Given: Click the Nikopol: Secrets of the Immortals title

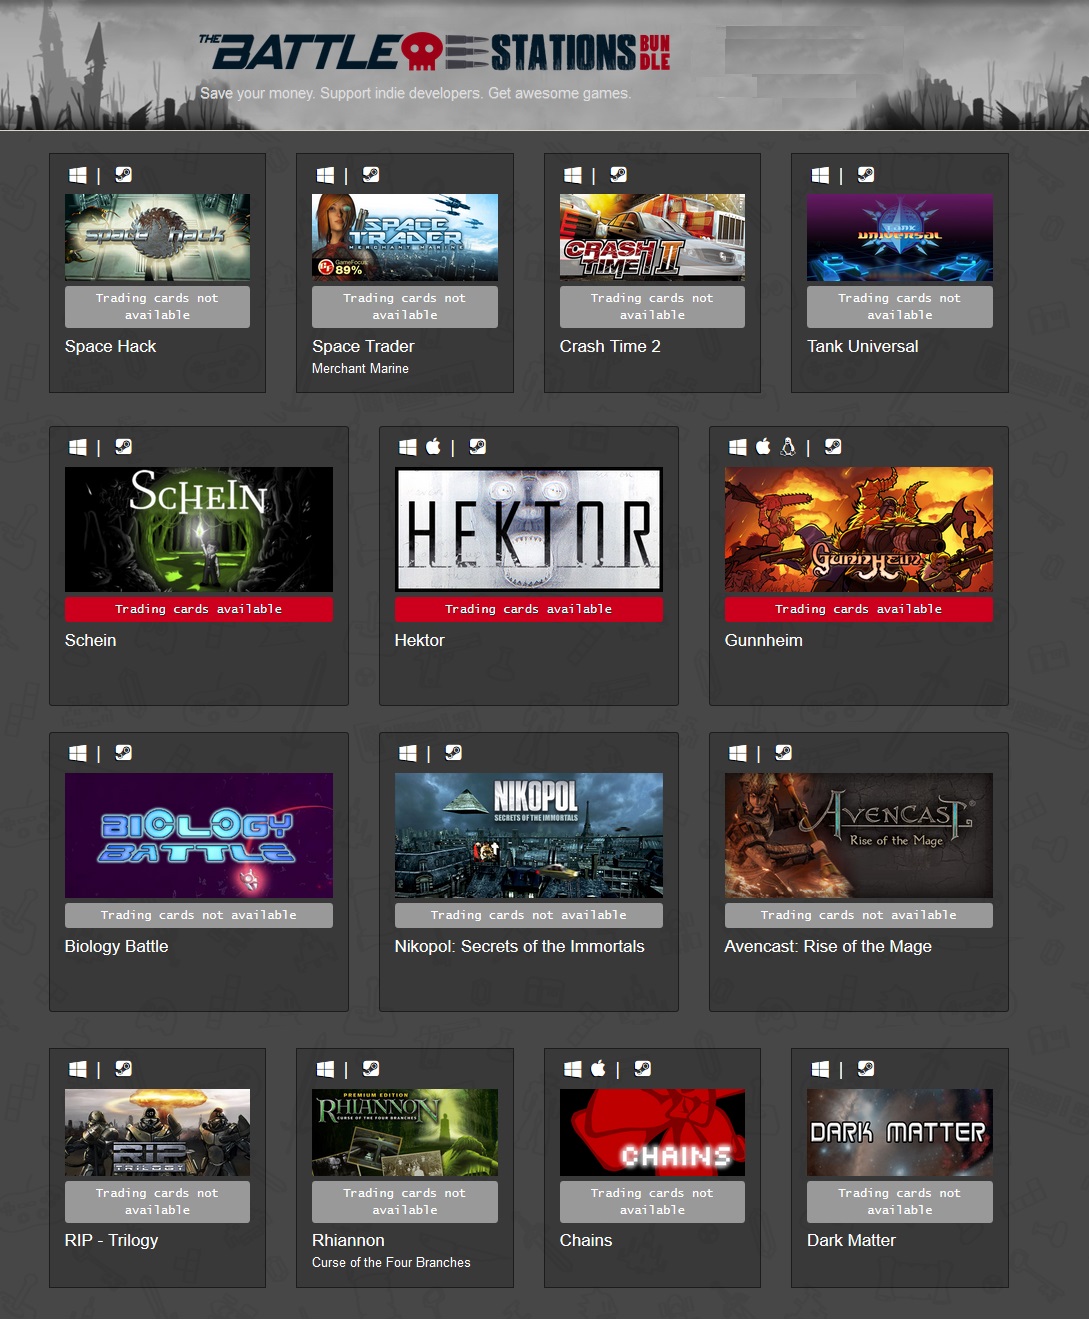Looking at the screenshot, I should point(520,946).
